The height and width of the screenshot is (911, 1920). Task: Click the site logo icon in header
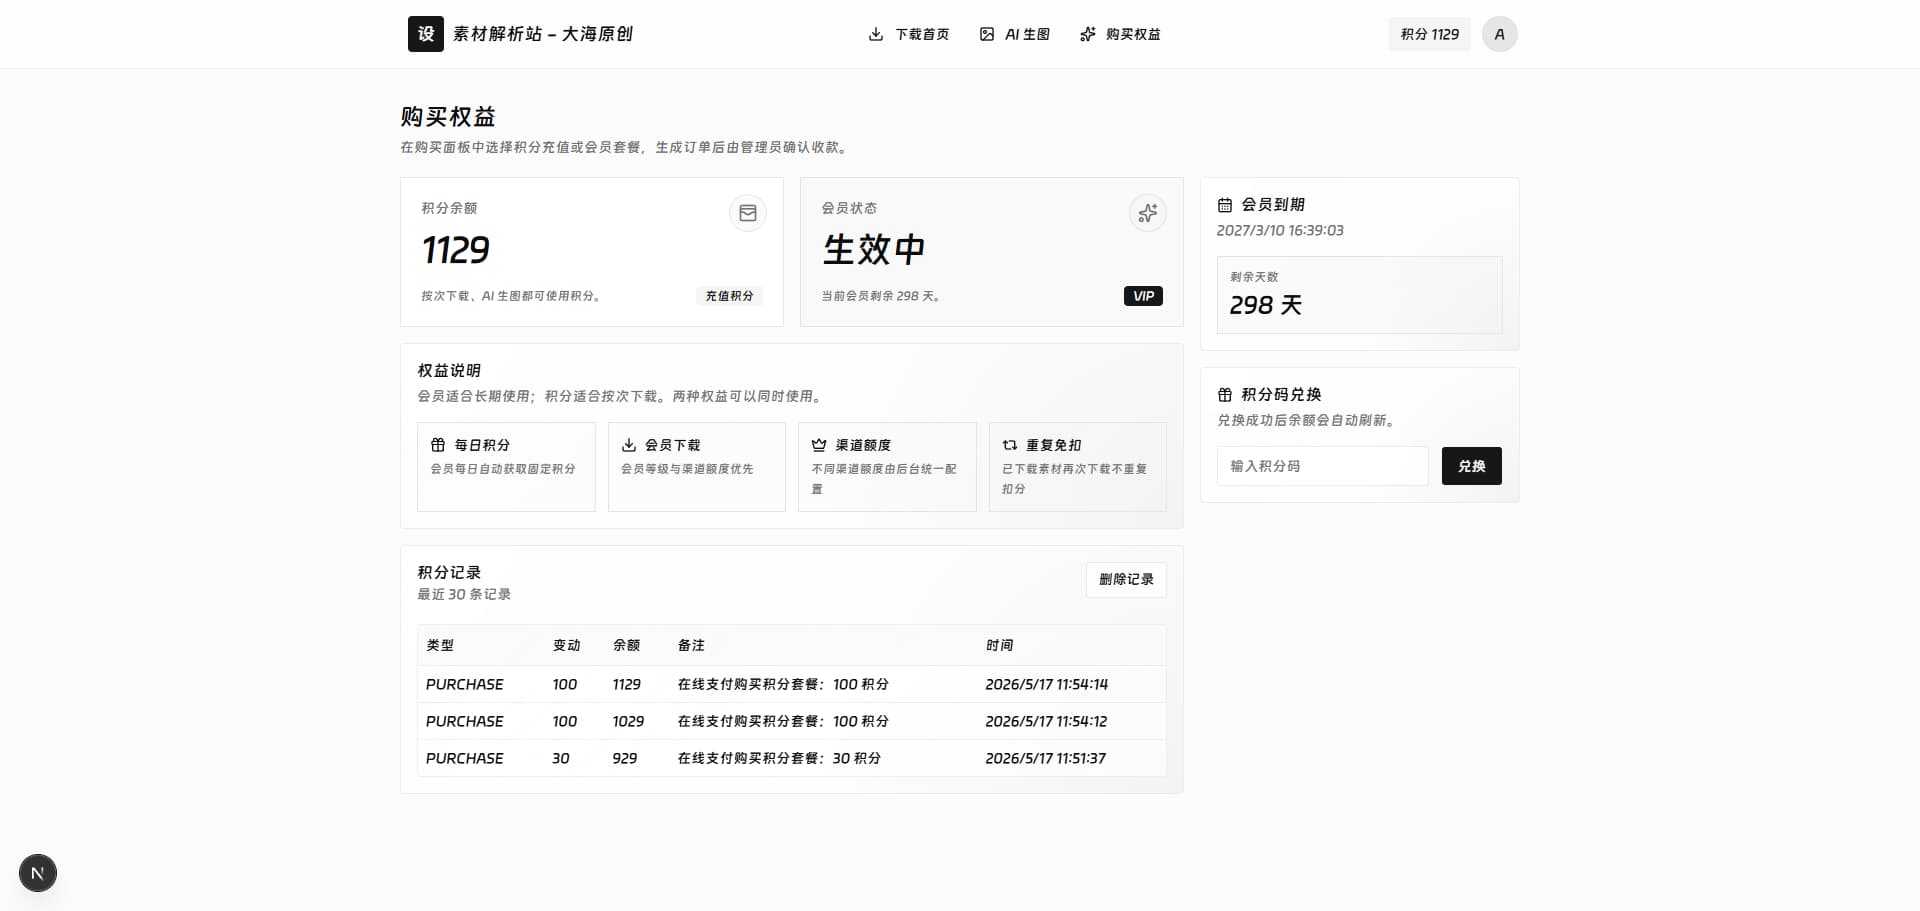point(425,34)
